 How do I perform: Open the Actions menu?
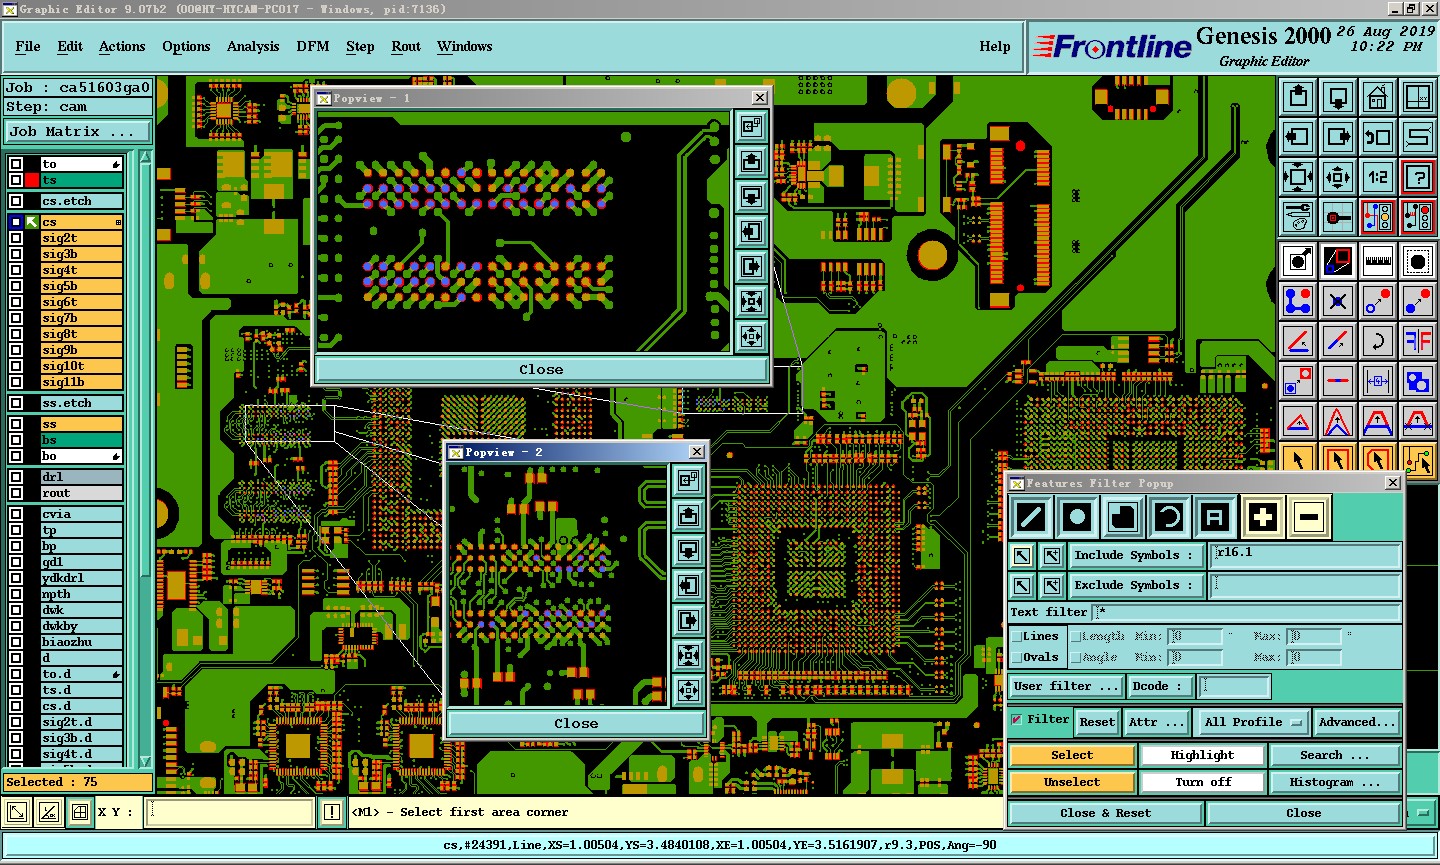point(122,46)
